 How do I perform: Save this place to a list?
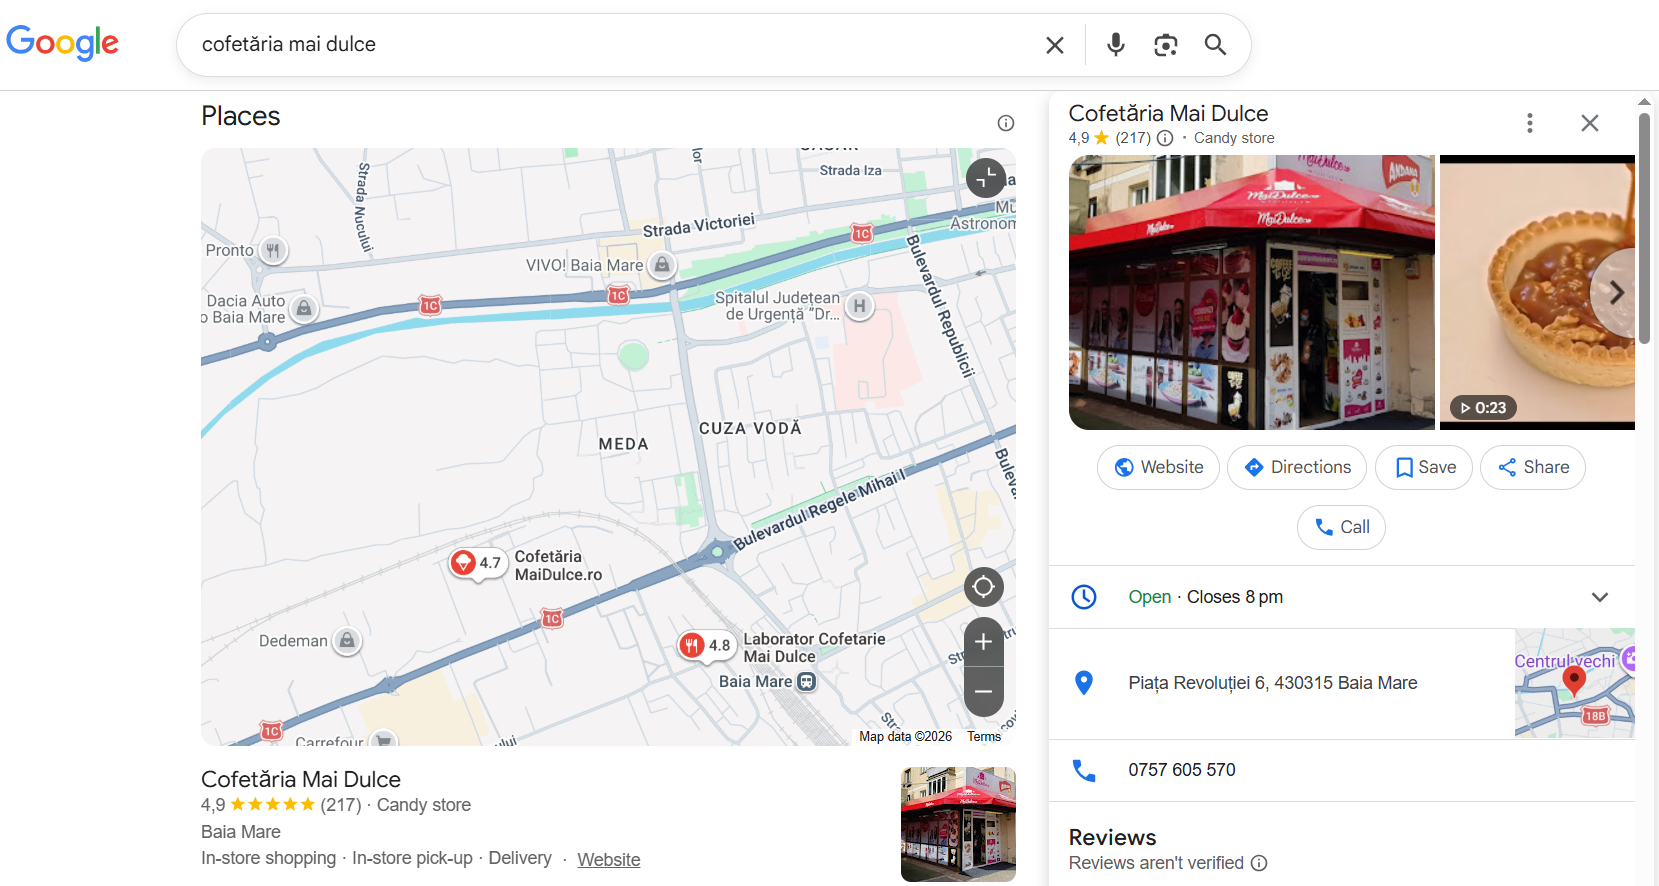tap(1424, 467)
